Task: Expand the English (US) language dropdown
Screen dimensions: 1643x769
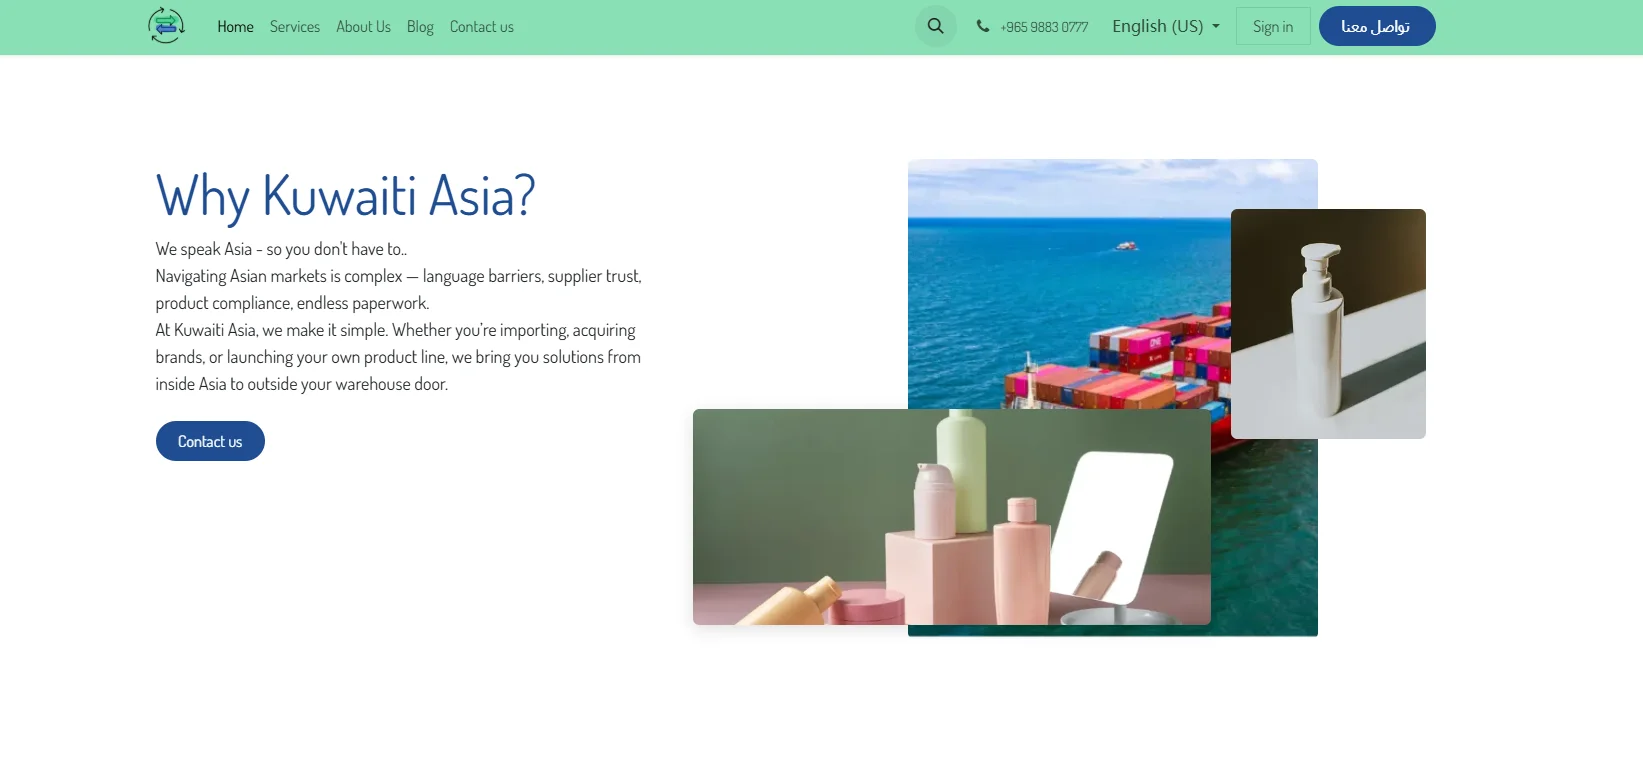Action: pyautogui.click(x=1166, y=26)
